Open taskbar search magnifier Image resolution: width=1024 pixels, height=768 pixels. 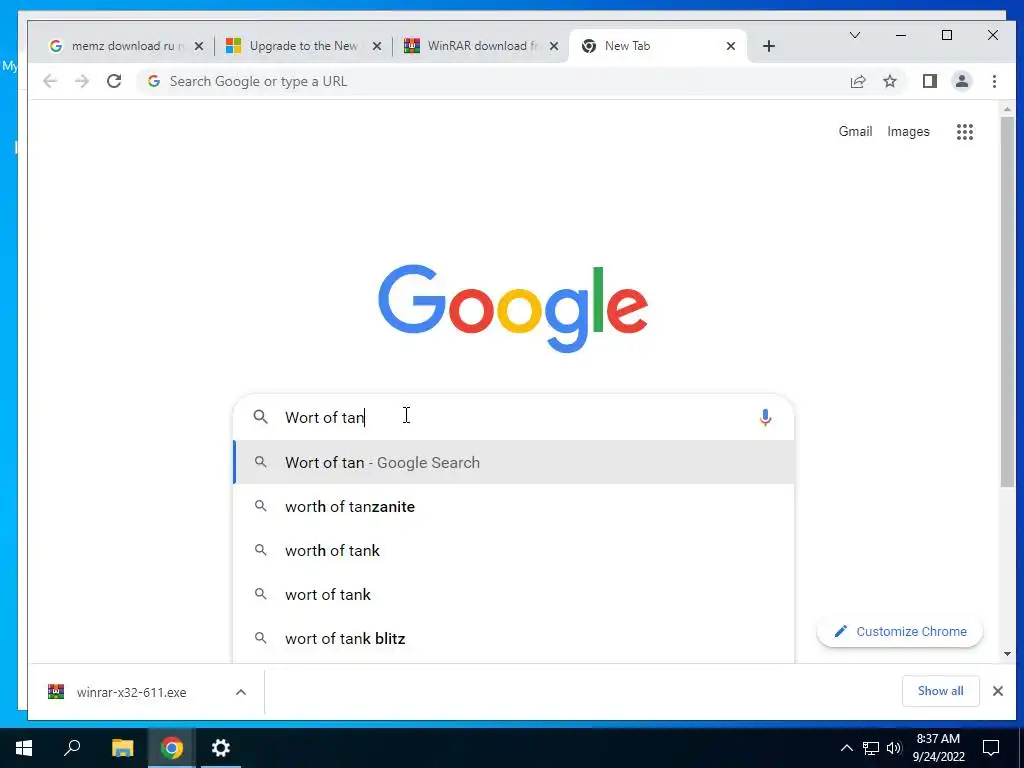[72, 748]
